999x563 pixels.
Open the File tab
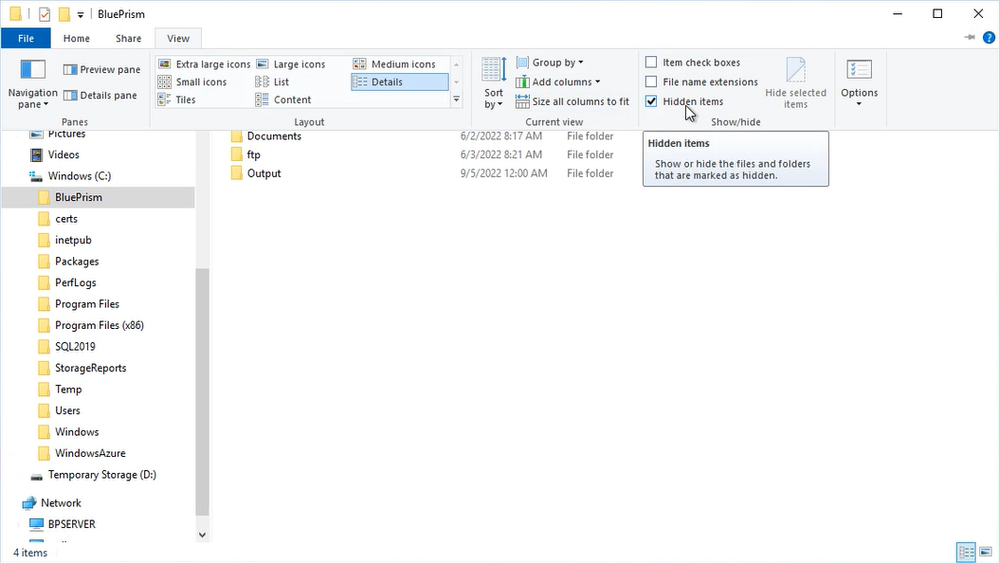pyautogui.click(x=26, y=38)
